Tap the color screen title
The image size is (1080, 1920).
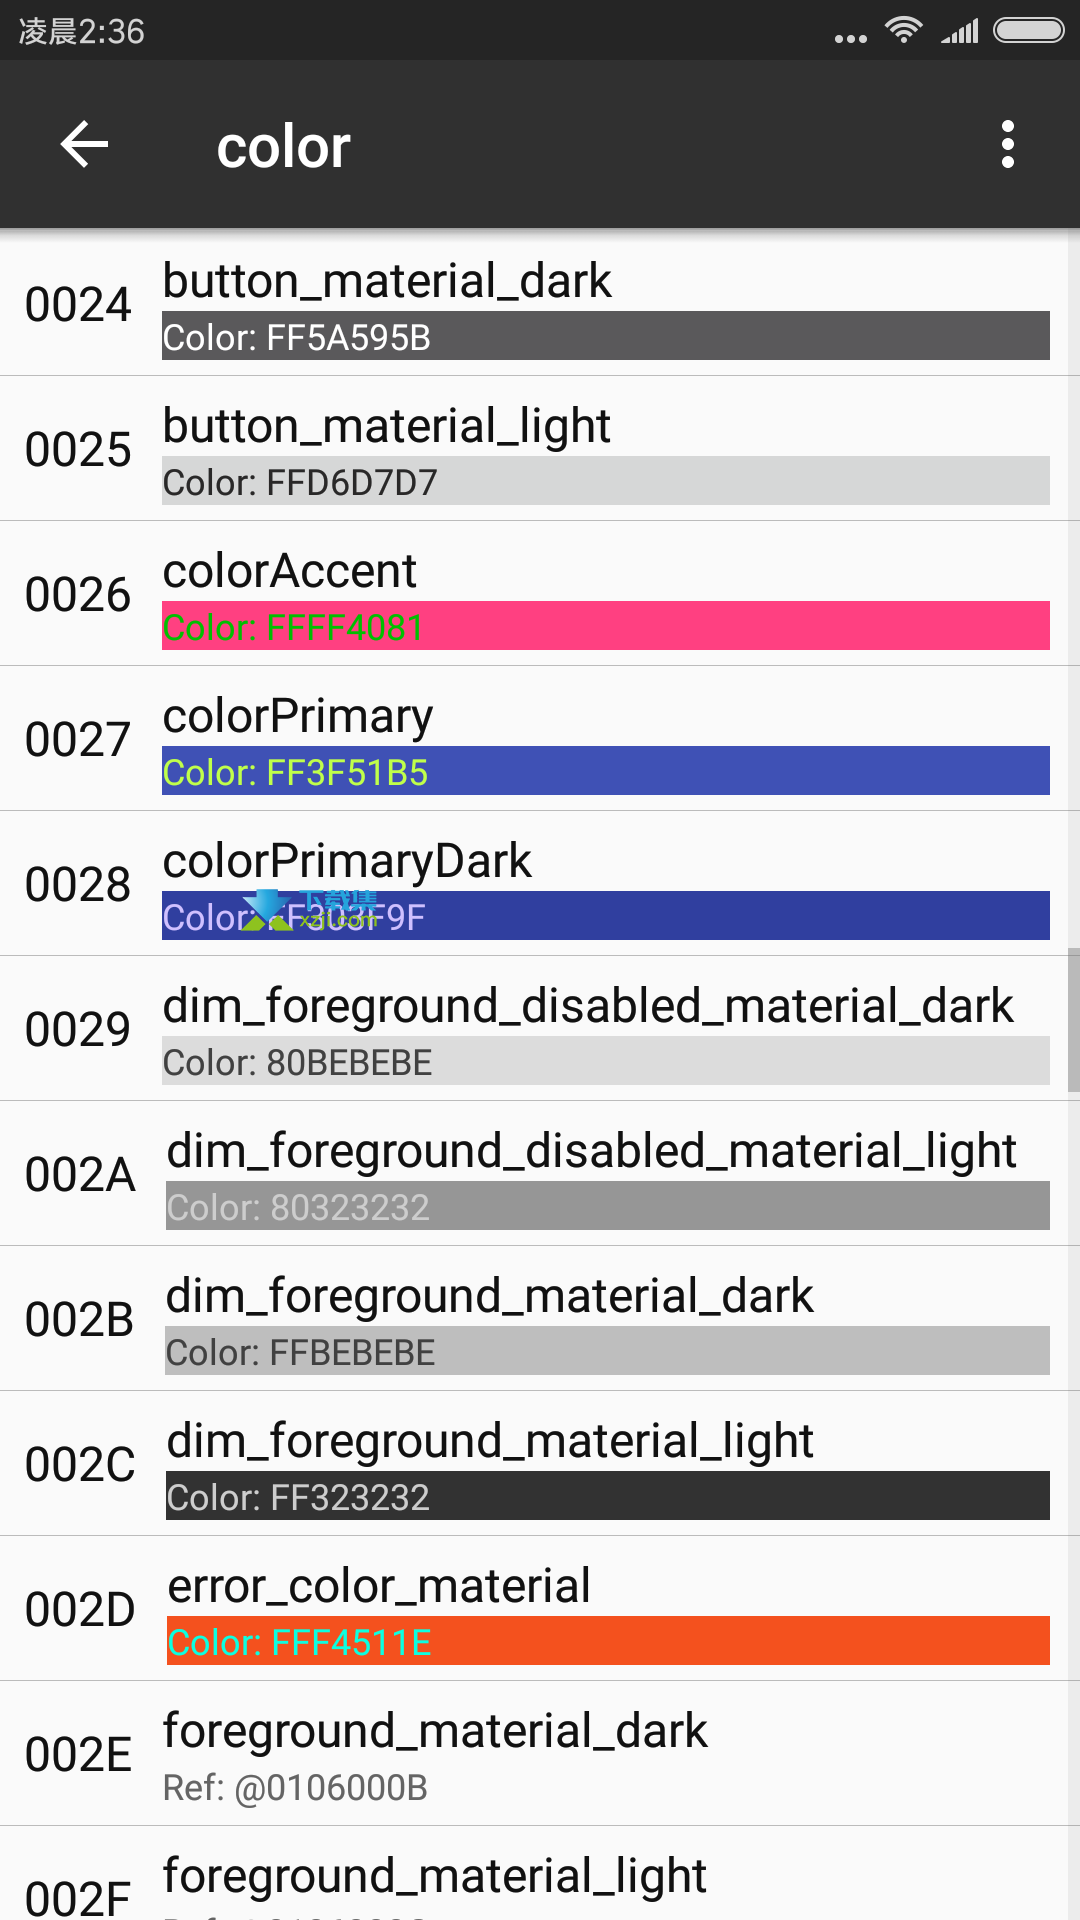coord(284,147)
